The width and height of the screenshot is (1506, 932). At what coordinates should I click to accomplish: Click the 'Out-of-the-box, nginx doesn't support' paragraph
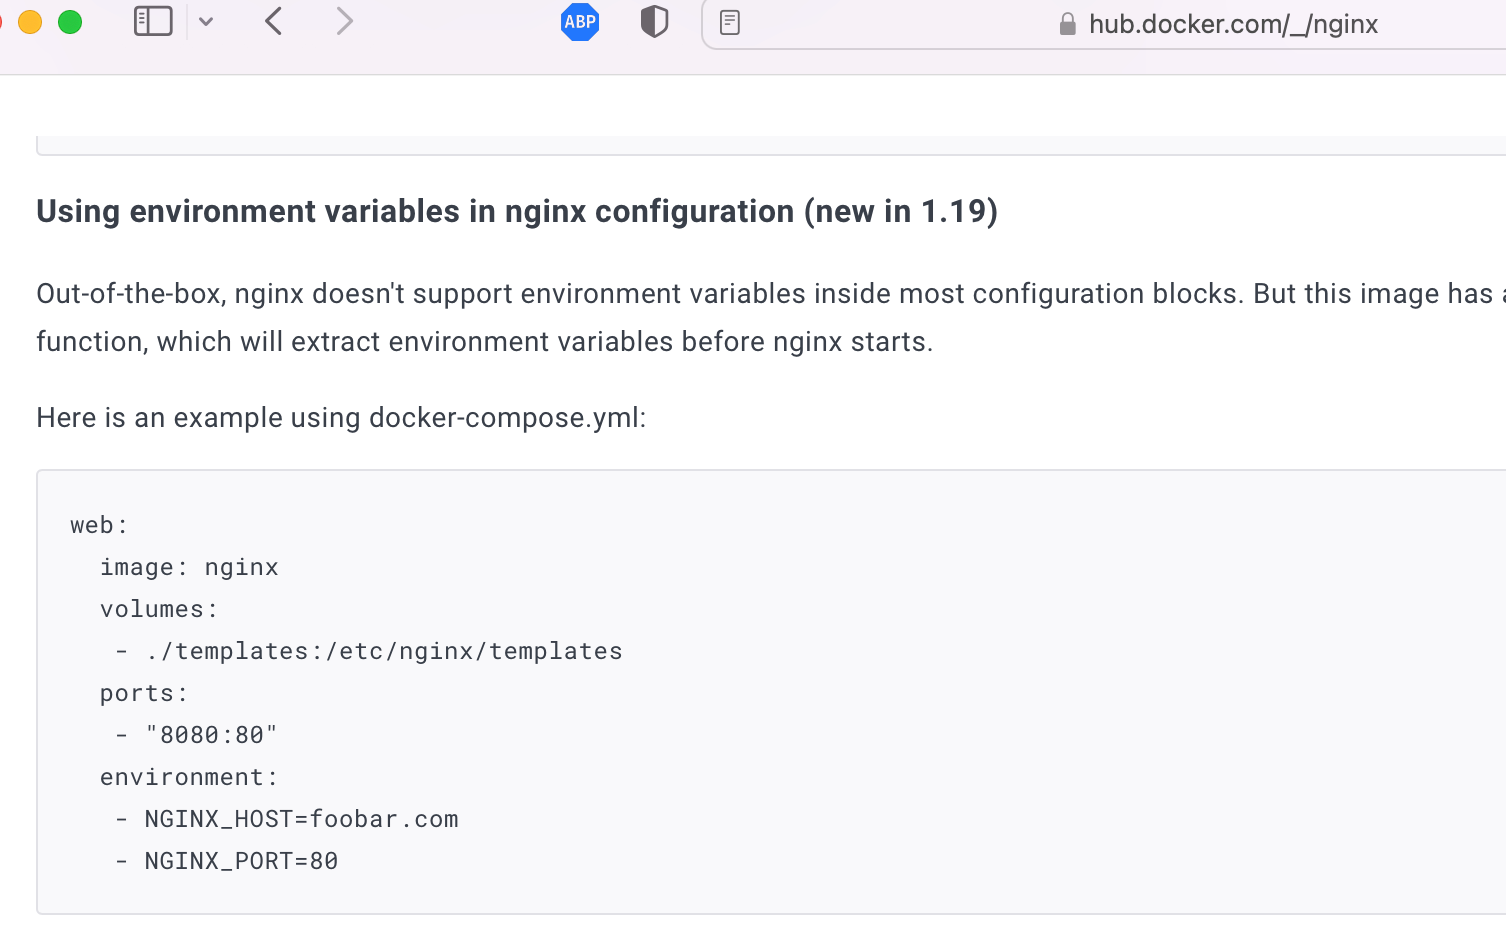click(x=771, y=317)
